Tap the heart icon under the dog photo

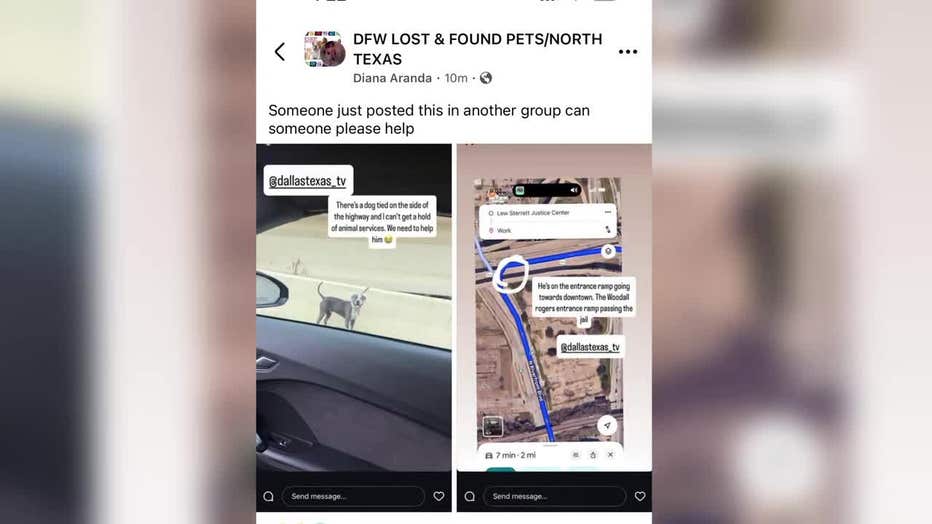coord(439,496)
